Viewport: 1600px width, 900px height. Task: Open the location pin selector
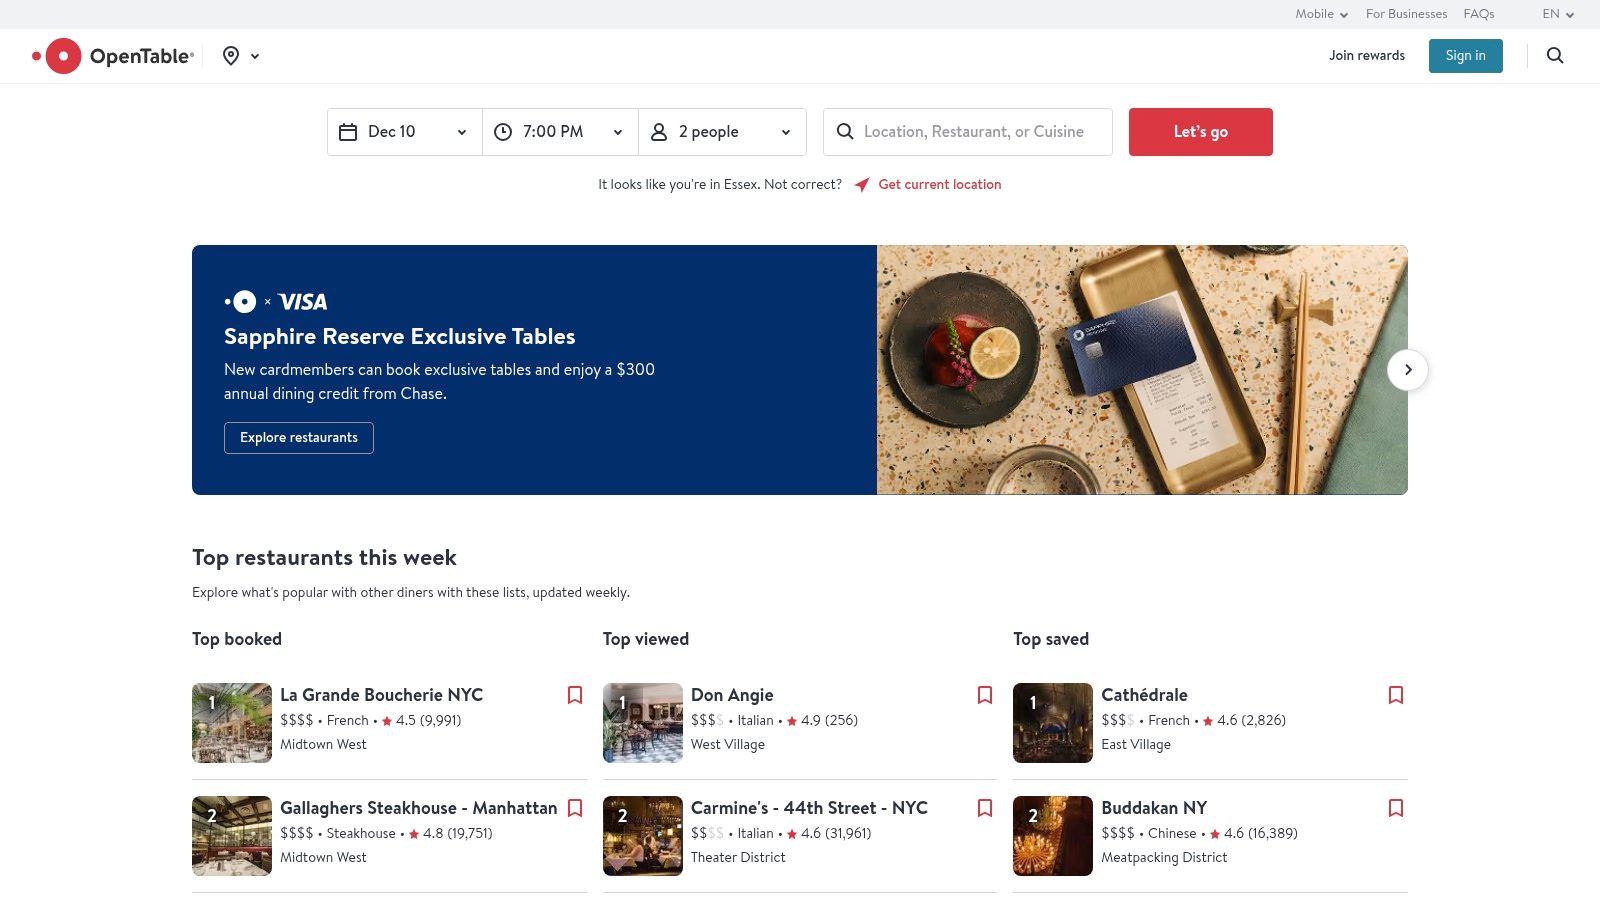(240, 56)
